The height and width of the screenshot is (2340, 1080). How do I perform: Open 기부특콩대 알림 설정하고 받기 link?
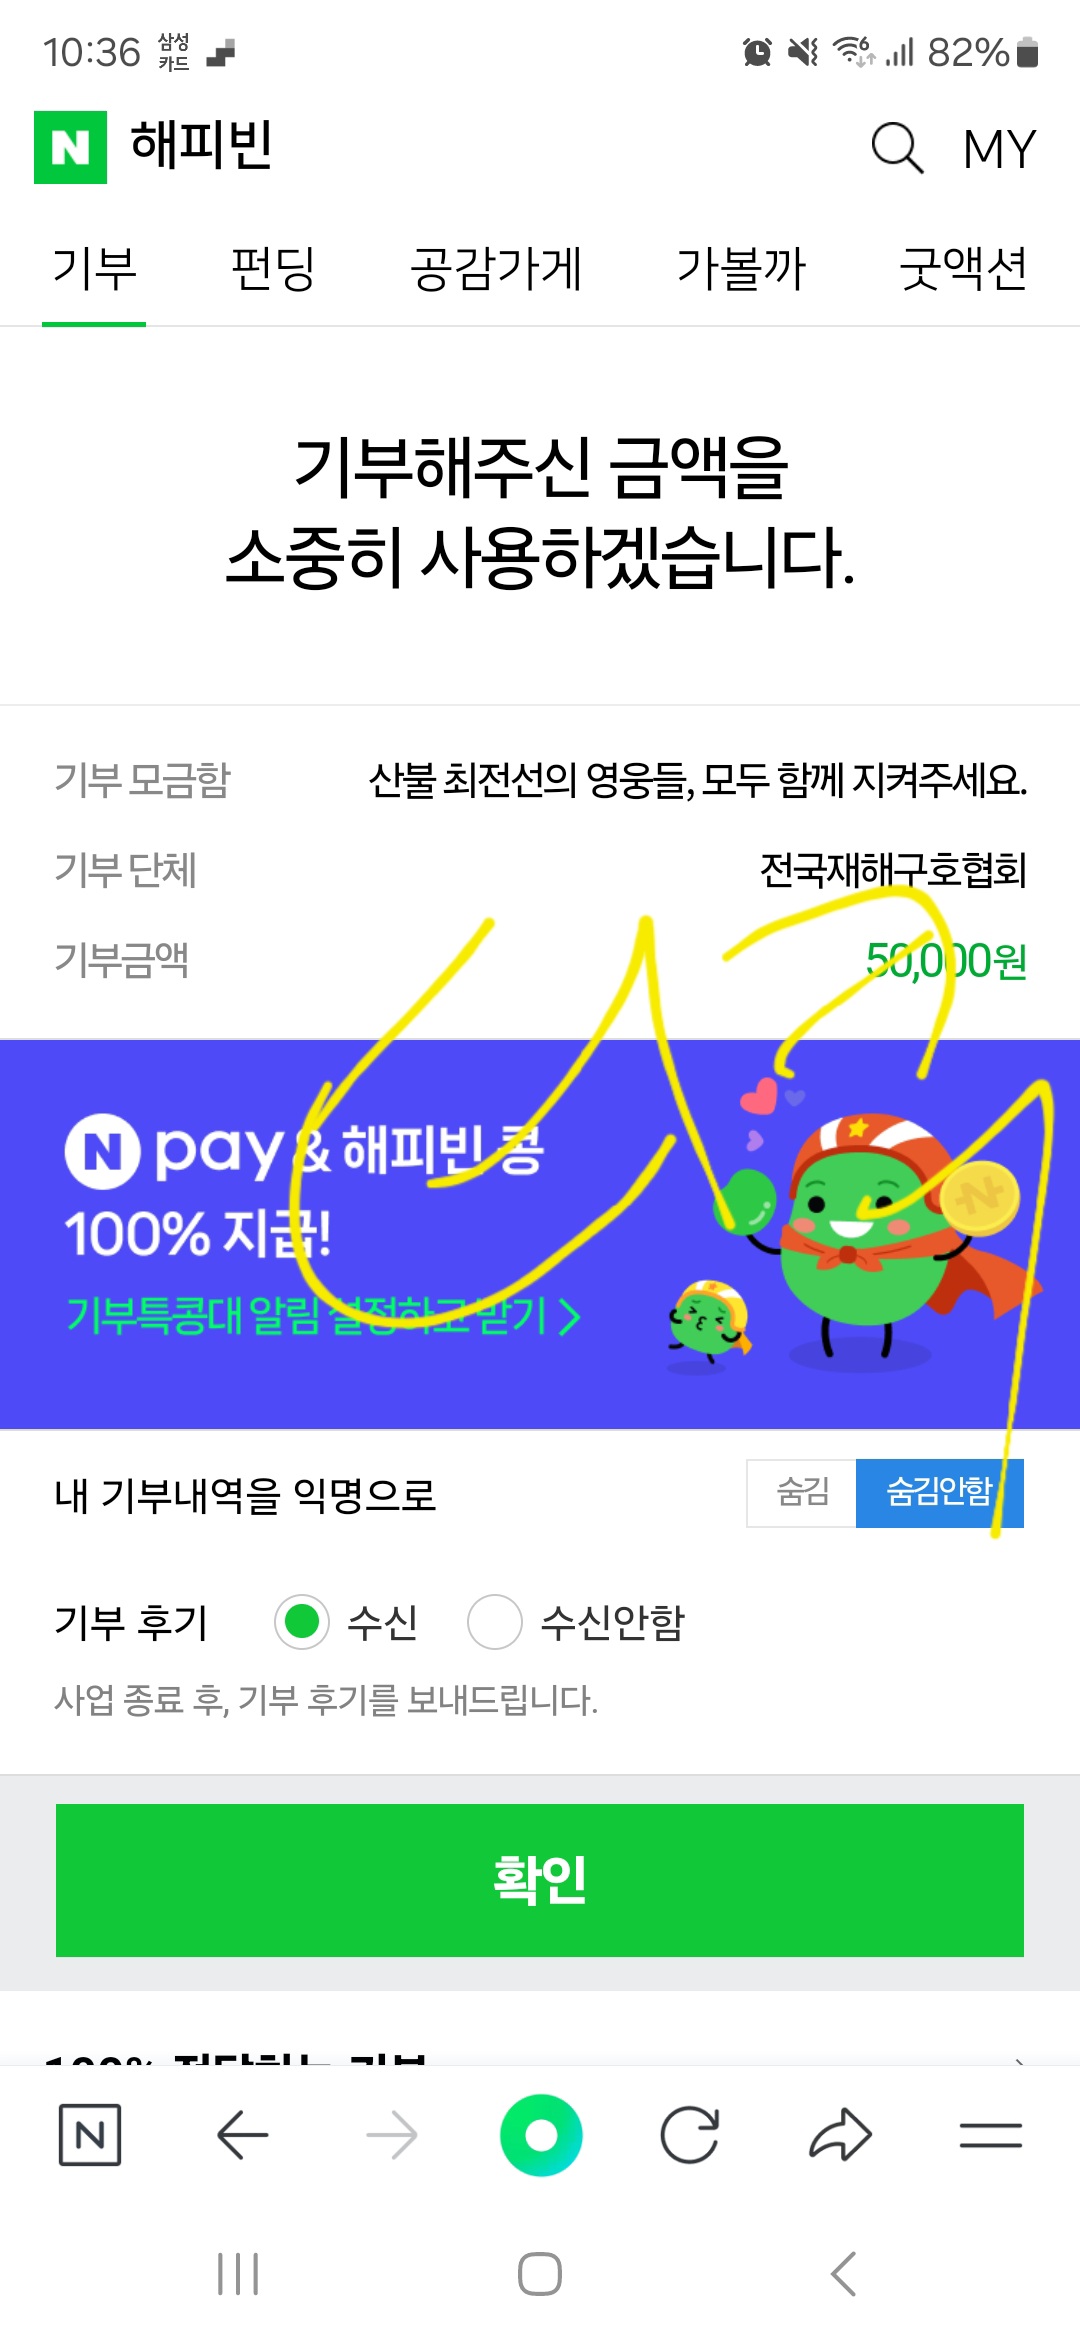(323, 1316)
